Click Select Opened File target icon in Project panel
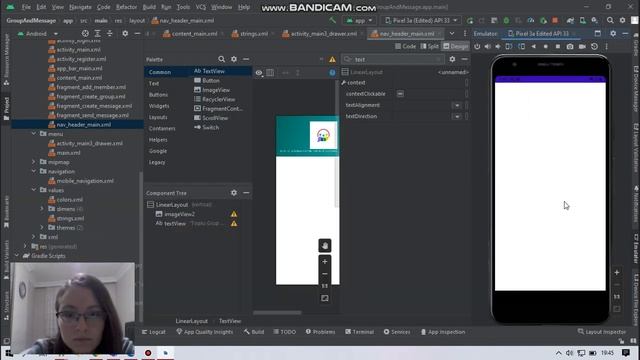Screen dimensions: 640x360 pos(85,33)
